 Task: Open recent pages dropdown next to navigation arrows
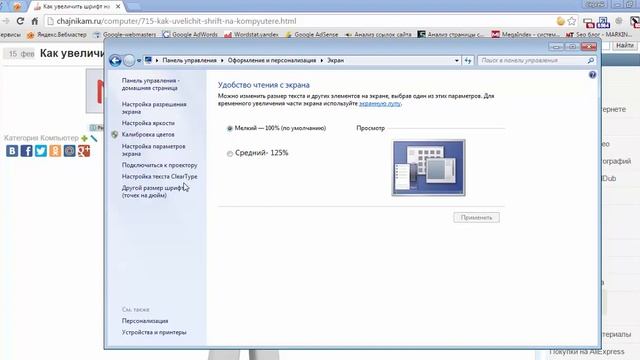point(139,61)
